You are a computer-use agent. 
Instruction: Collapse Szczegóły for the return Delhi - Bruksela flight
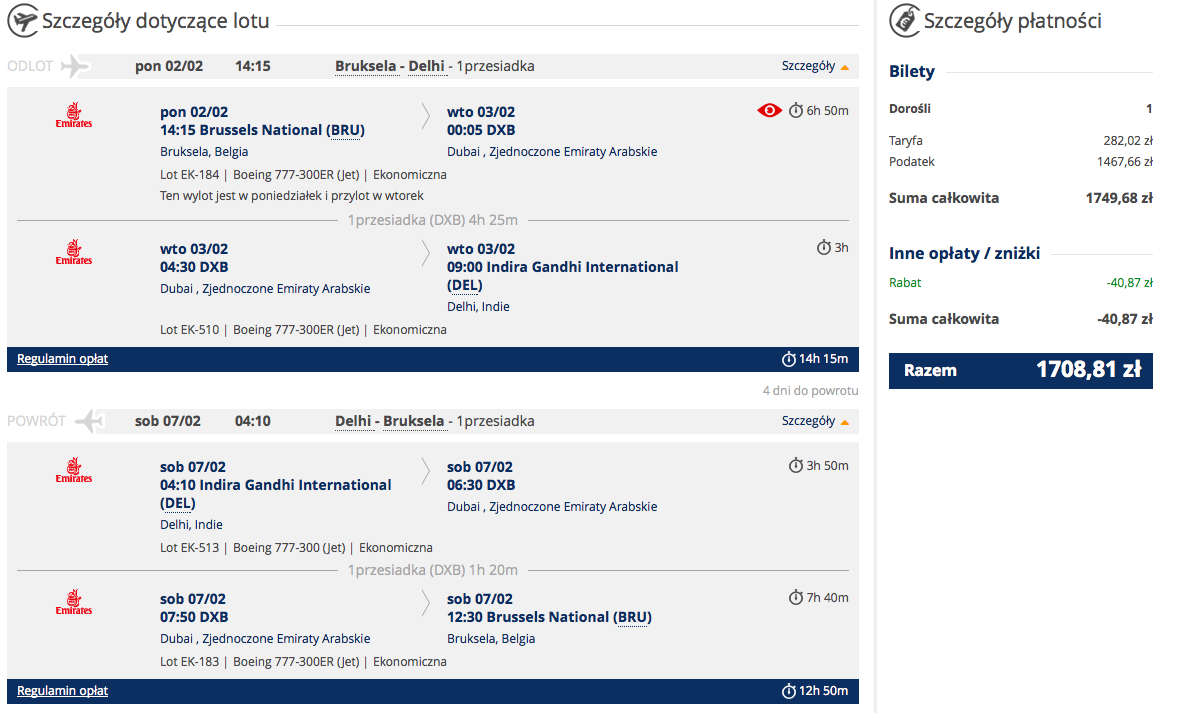[x=815, y=421]
